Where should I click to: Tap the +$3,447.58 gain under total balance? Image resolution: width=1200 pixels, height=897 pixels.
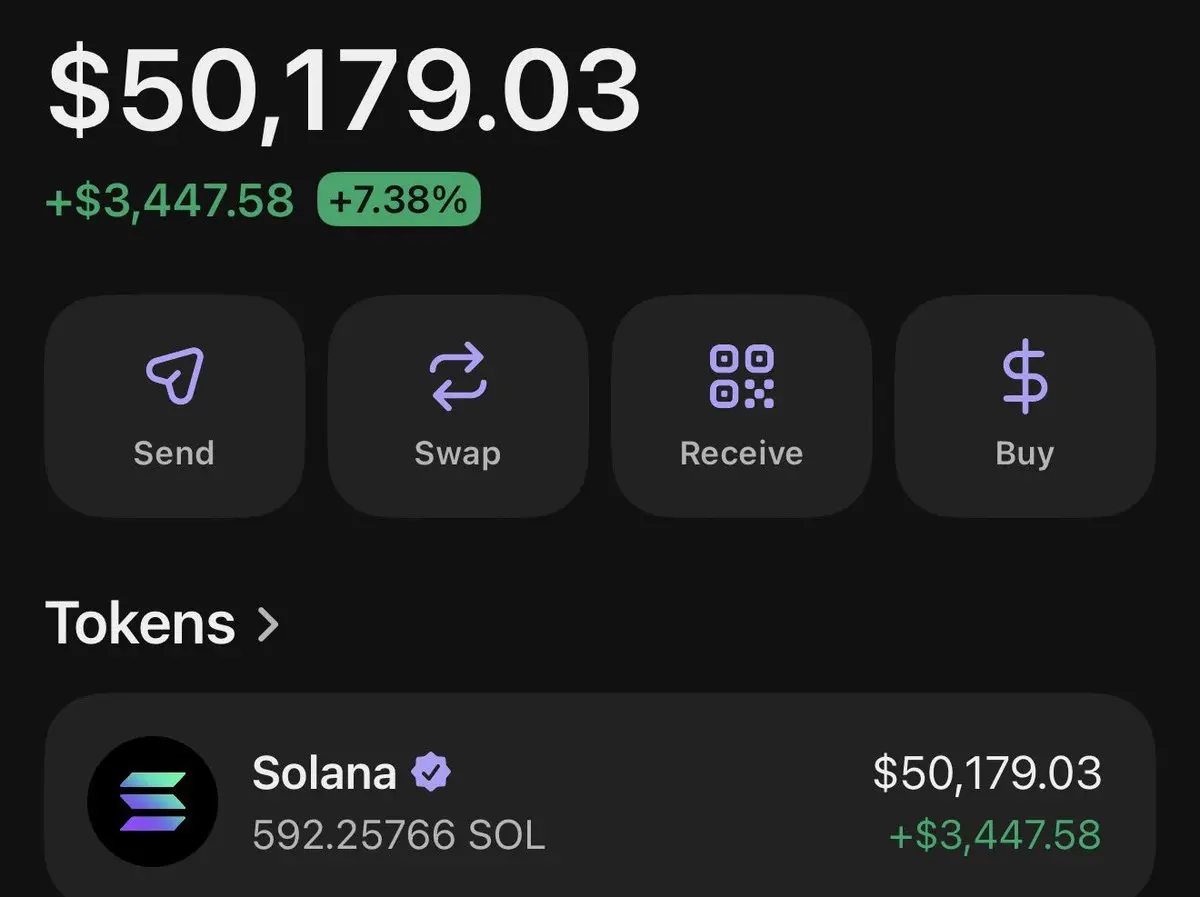(170, 200)
